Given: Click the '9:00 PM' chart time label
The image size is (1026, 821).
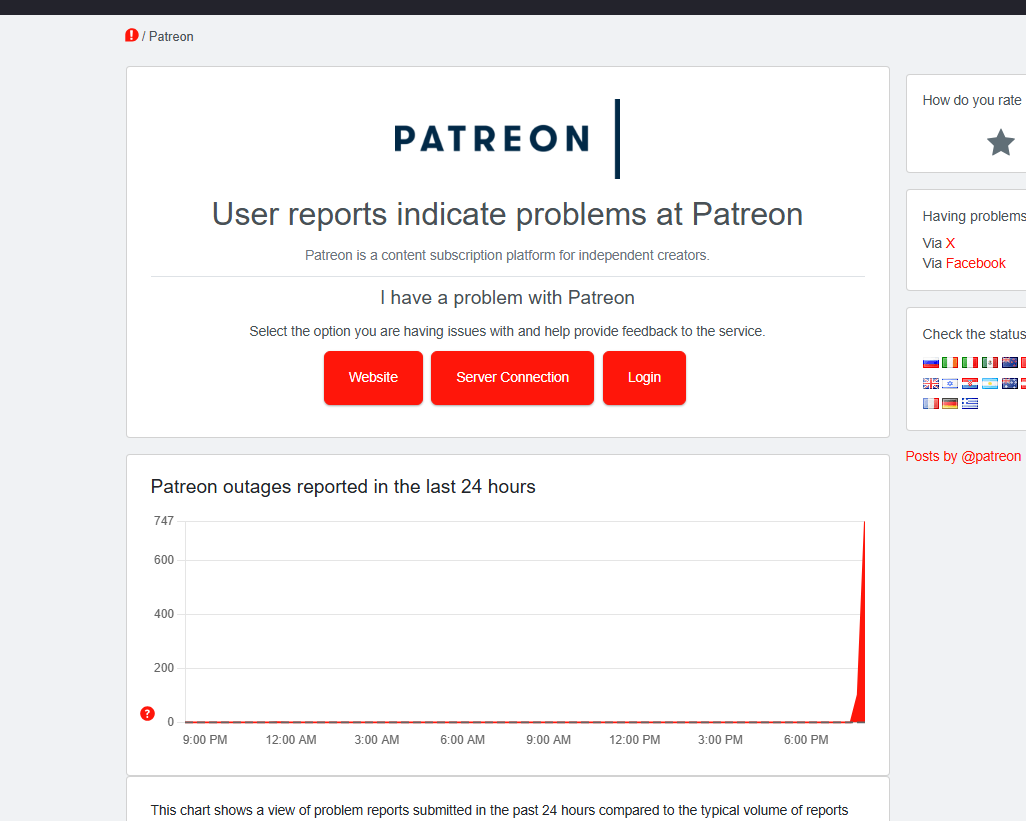Looking at the screenshot, I should pos(205,740).
